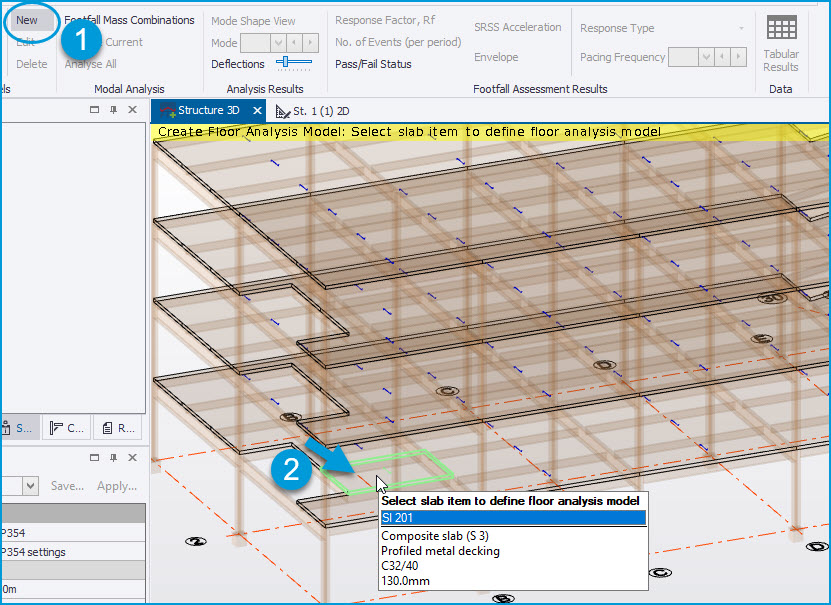Show the Pass/Fail Status results

373,64
